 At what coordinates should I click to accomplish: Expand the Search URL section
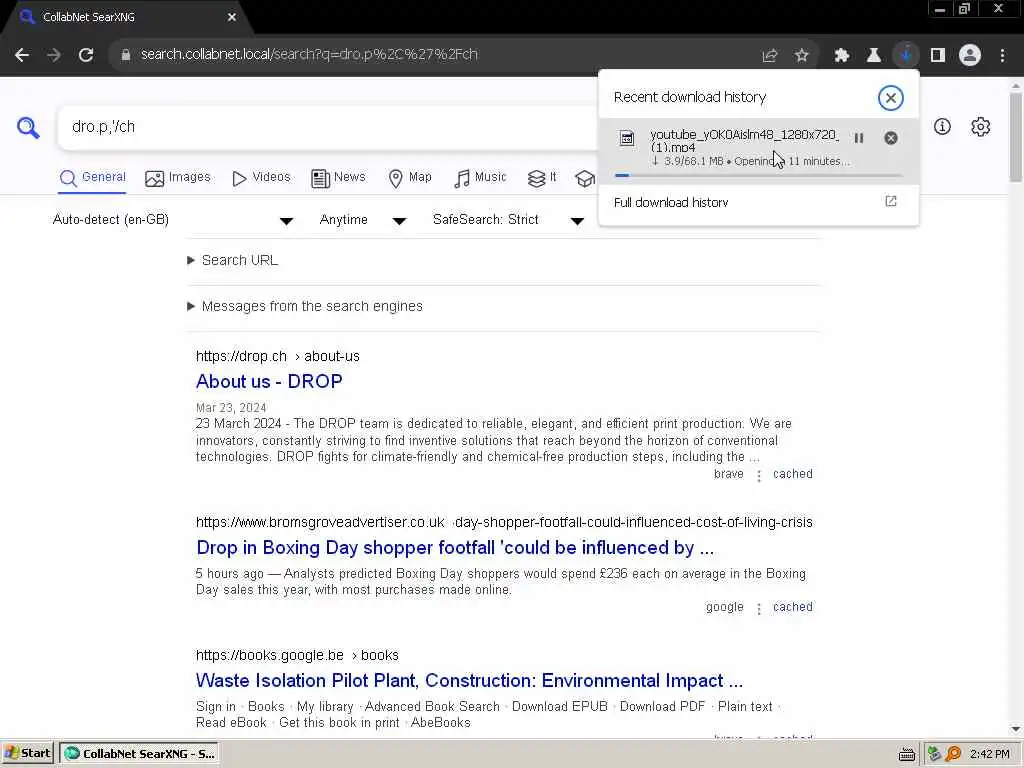click(232, 261)
